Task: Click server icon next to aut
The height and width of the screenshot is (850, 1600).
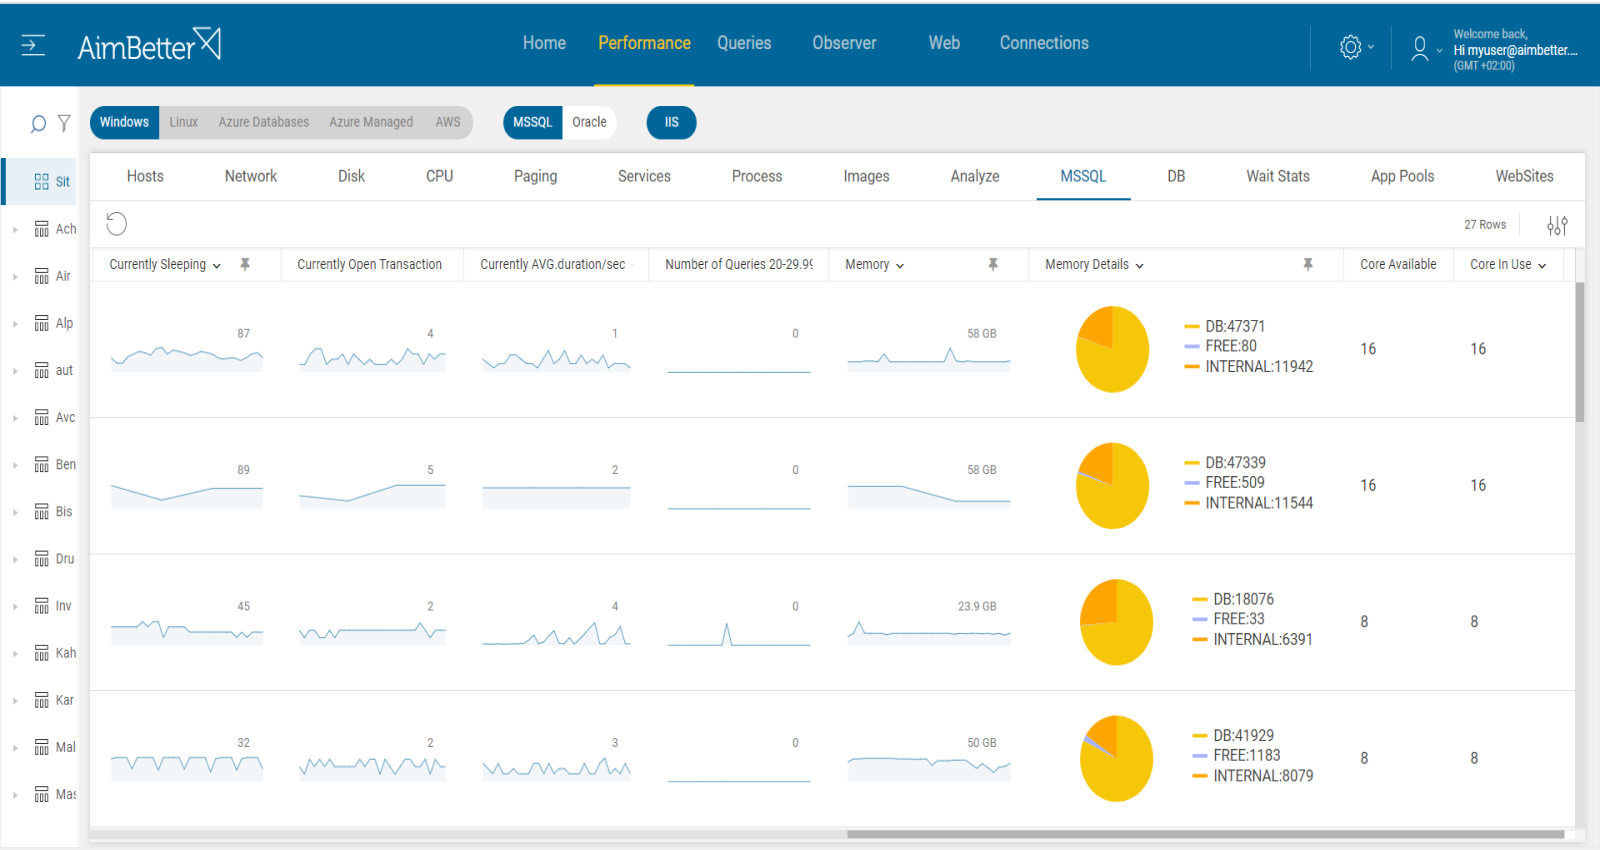Action: tap(41, 370)
